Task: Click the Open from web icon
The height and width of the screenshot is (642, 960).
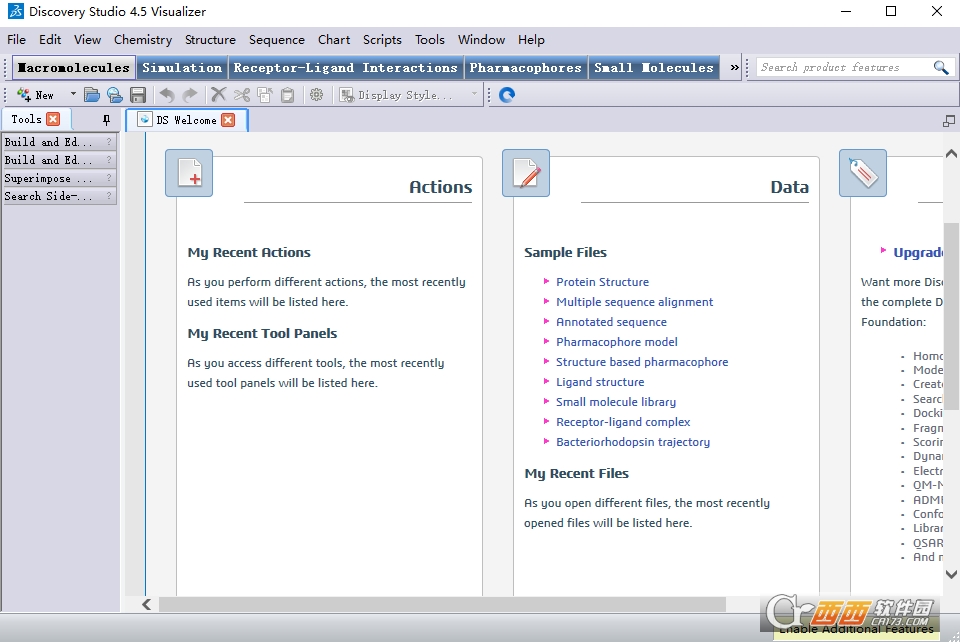Action: coord(114,95)
